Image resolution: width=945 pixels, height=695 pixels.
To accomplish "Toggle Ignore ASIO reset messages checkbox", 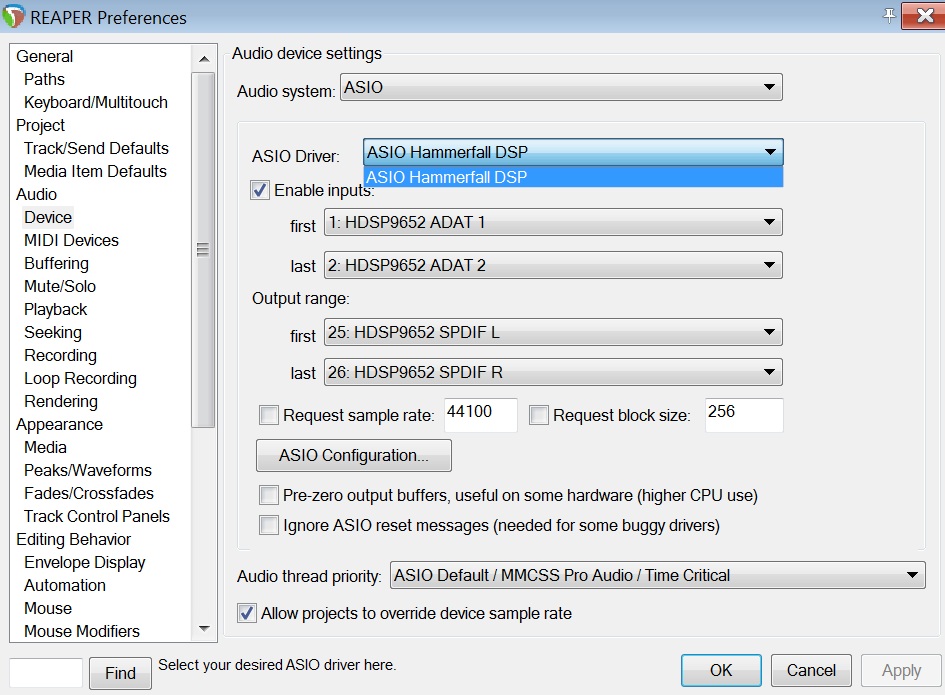I will 269,525.
